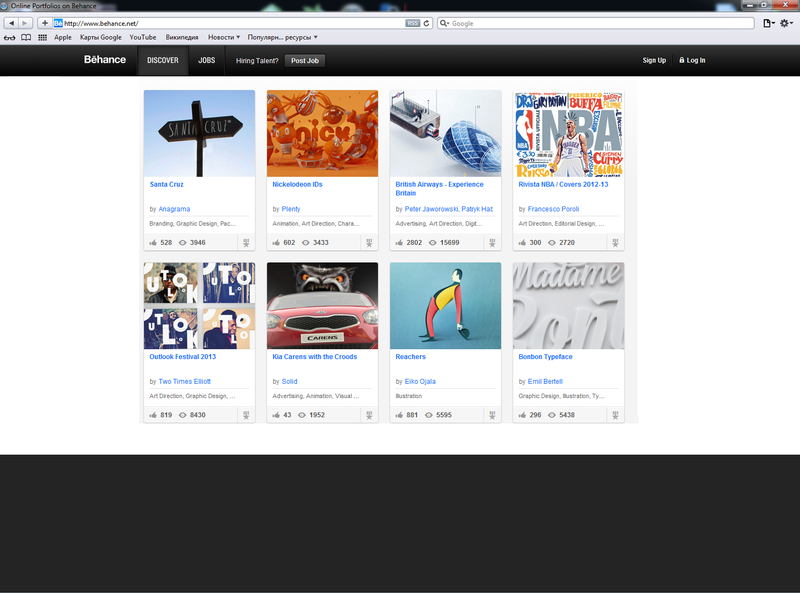Screen dimensions: 800x593
Task: Click the thumbs-up icon beside 819 appreciations
Action: click(153, 415)
